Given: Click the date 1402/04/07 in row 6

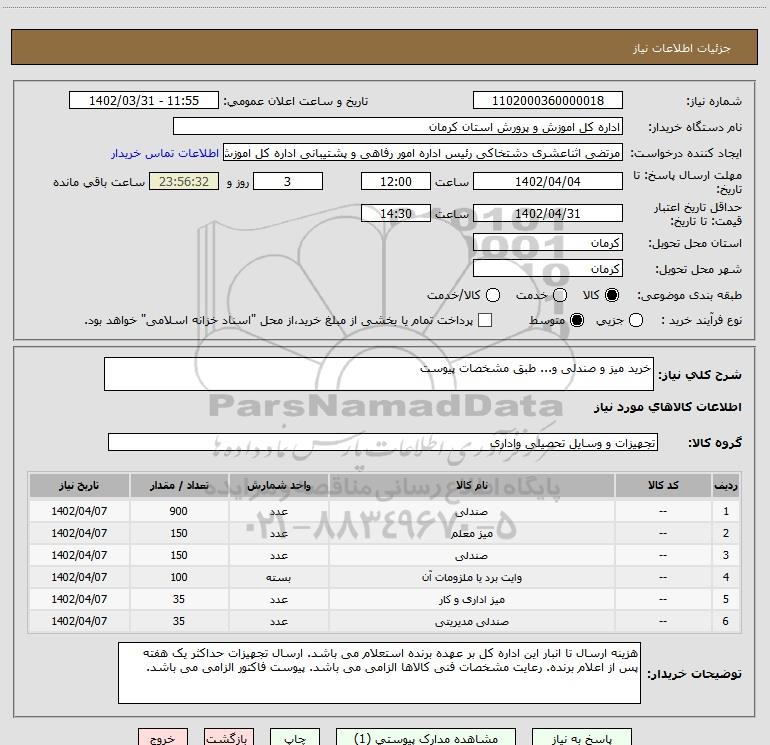Looking at the screenshot, I should tap(79, 622).
